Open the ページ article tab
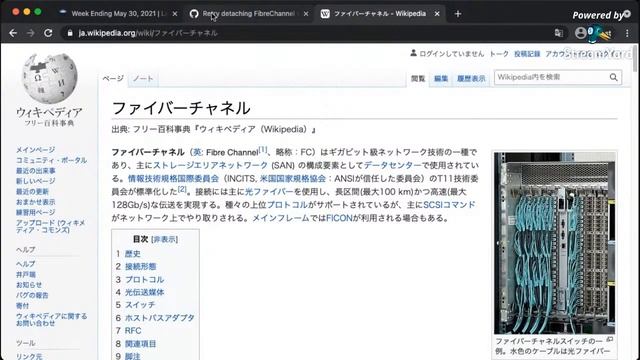640x360 pixels. [x=113, y=78]
